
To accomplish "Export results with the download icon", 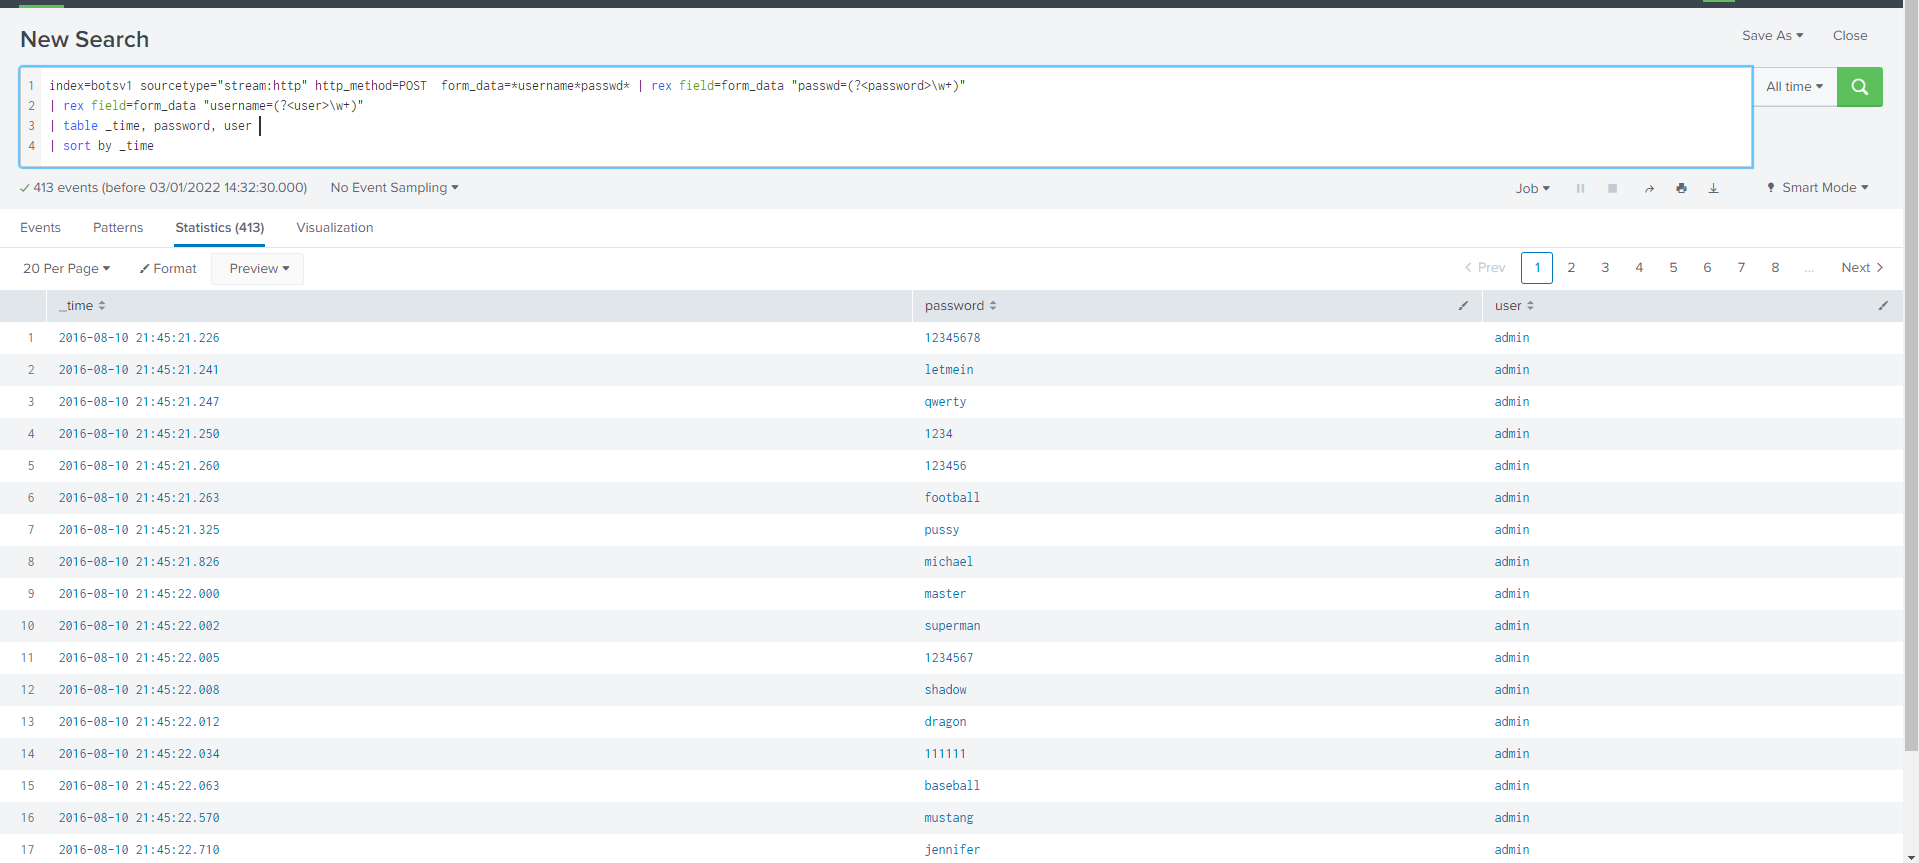I will click(x=1713, y=188).
